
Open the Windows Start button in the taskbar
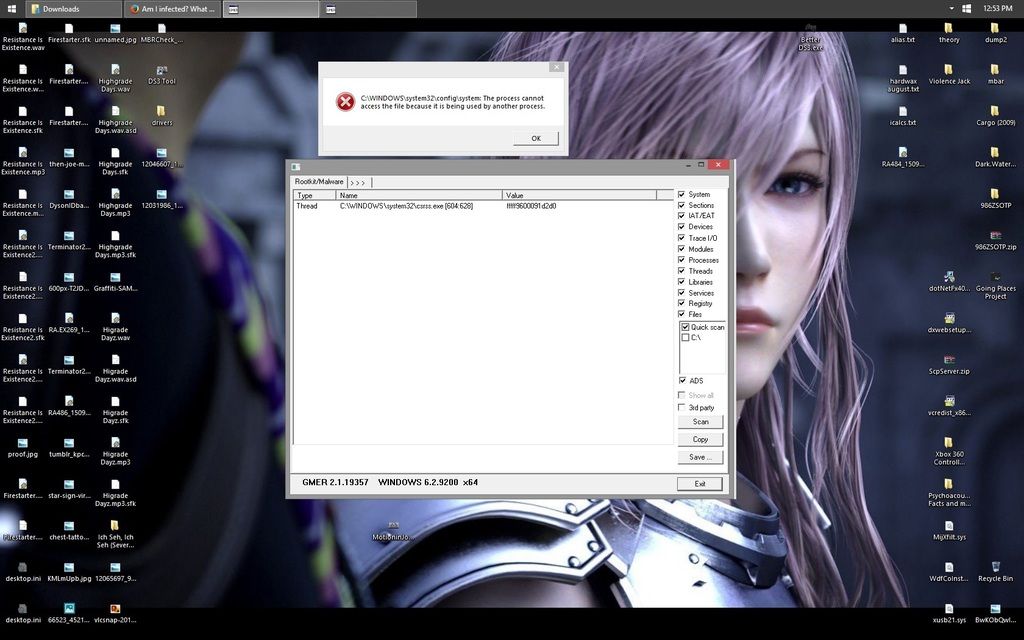[11, 9]
